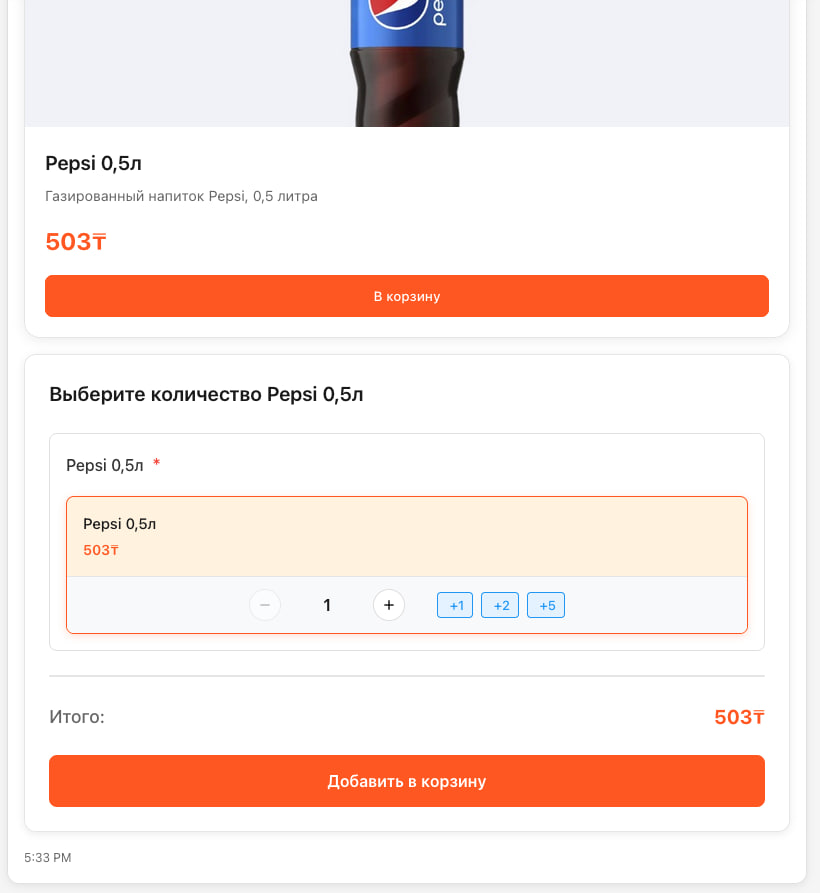This screenshot has height=893, width=820.
Task: Click the plus icon to increase quantity
Action: click(x=389, y=605)
